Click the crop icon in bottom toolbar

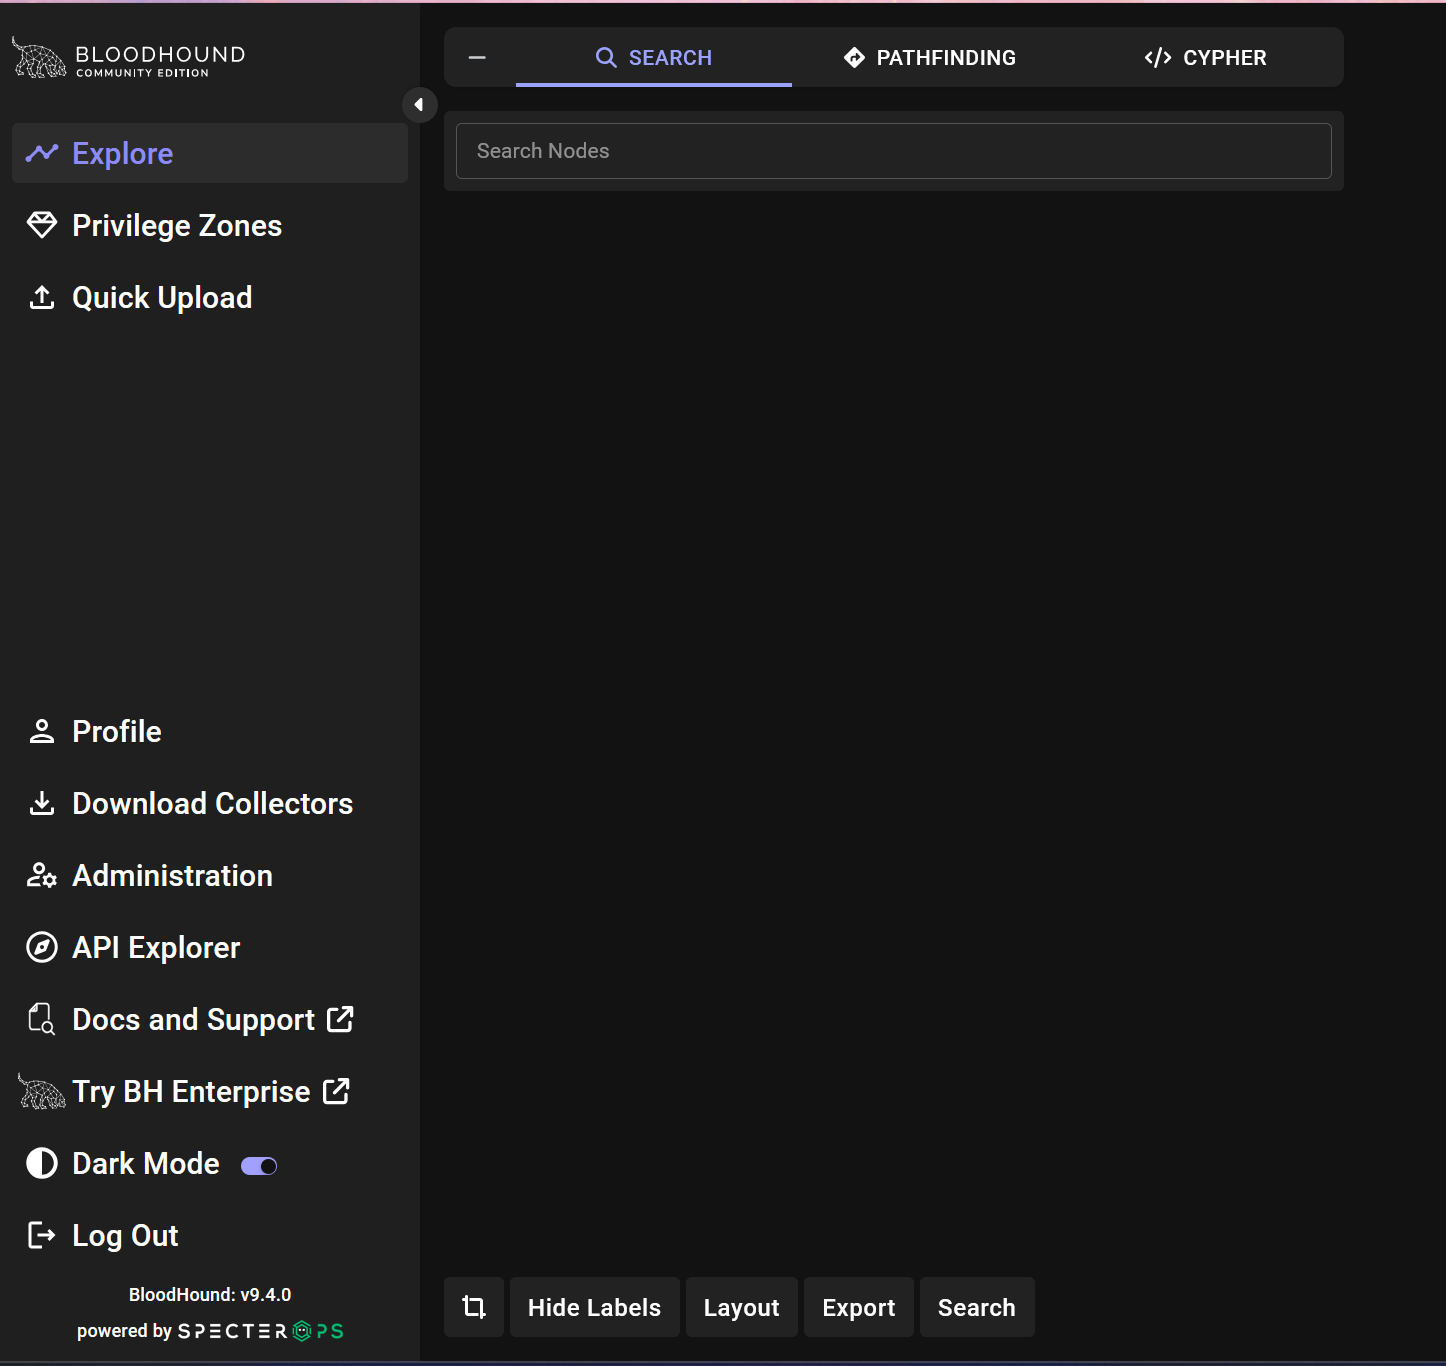[x=474, y=1307]
